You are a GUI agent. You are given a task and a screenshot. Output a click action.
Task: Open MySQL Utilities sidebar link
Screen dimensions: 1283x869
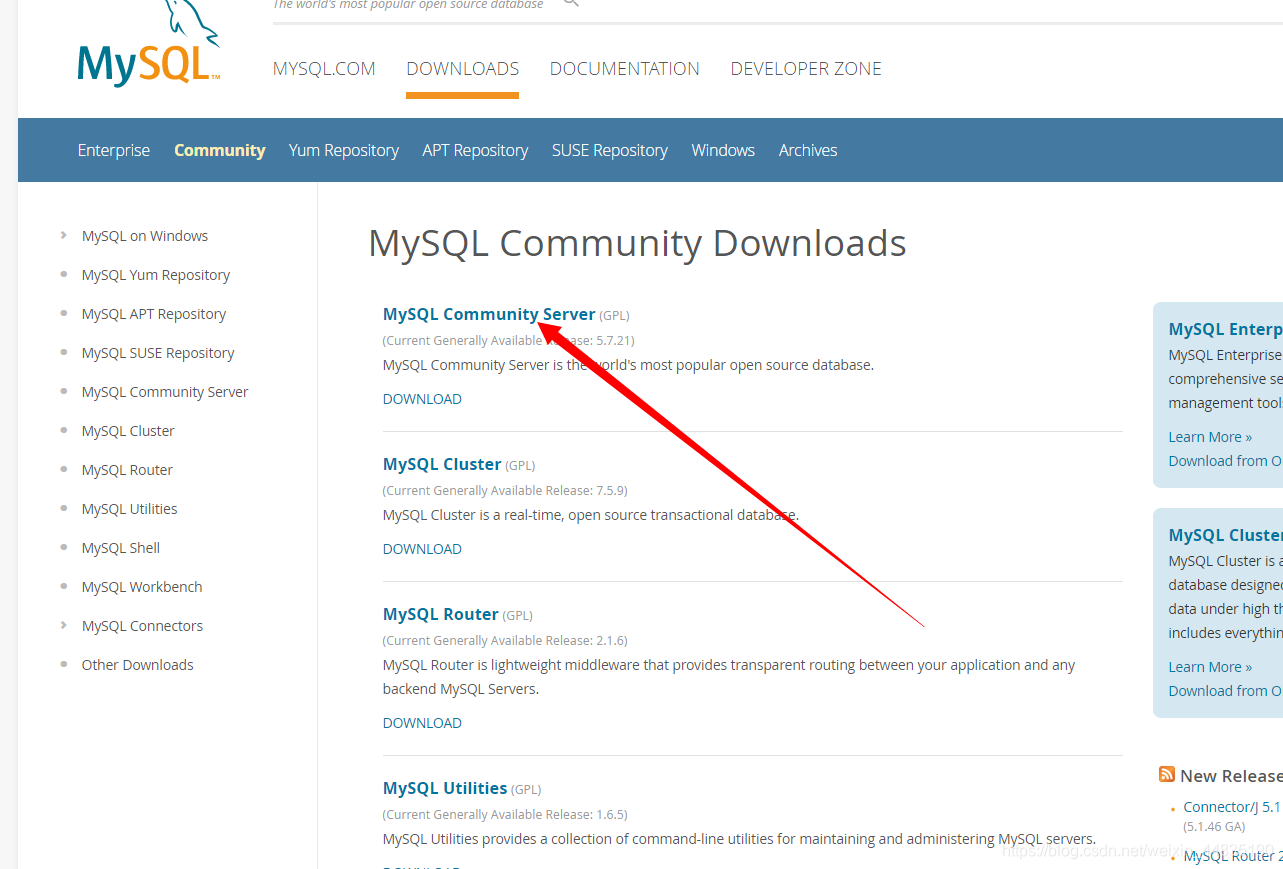[130, 509]
